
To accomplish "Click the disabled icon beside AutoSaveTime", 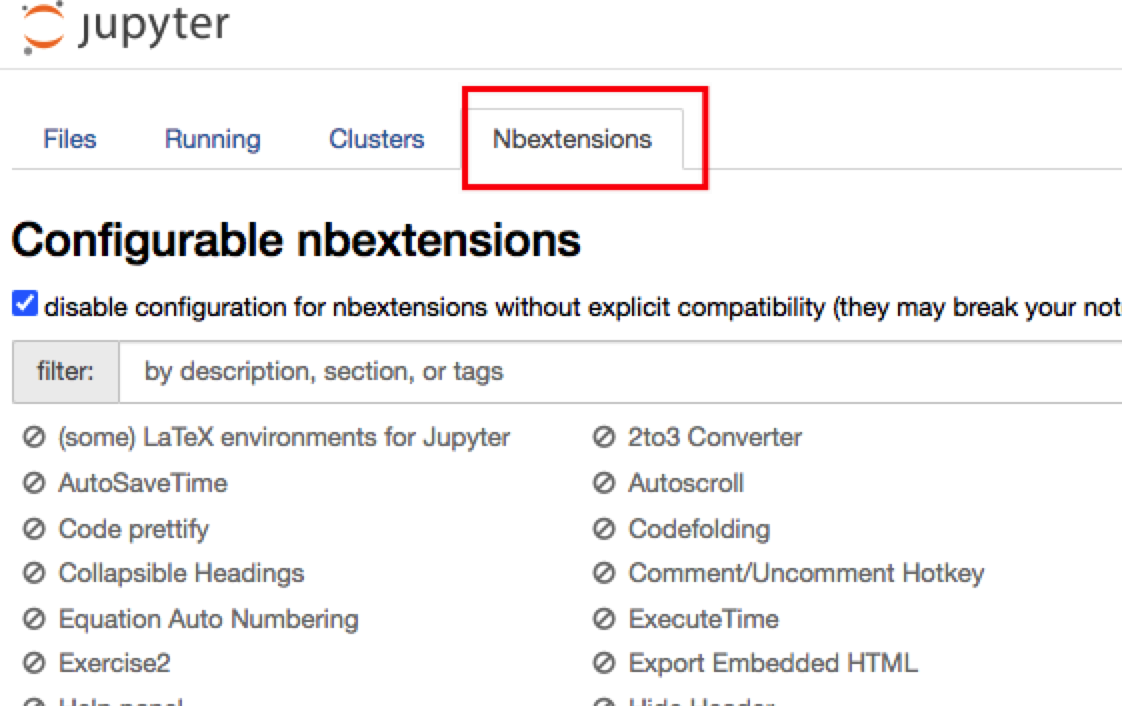I will (34, 484).
